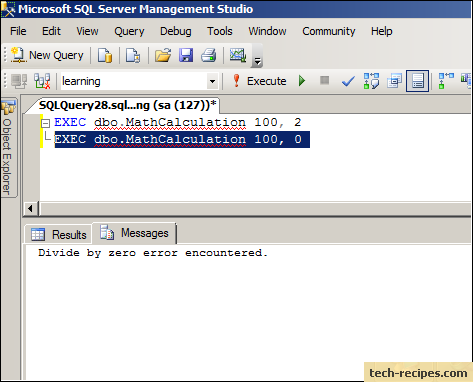Collapse the EXEC code block outline
Viewport: 473px width, 382px height.
[45, 124]
